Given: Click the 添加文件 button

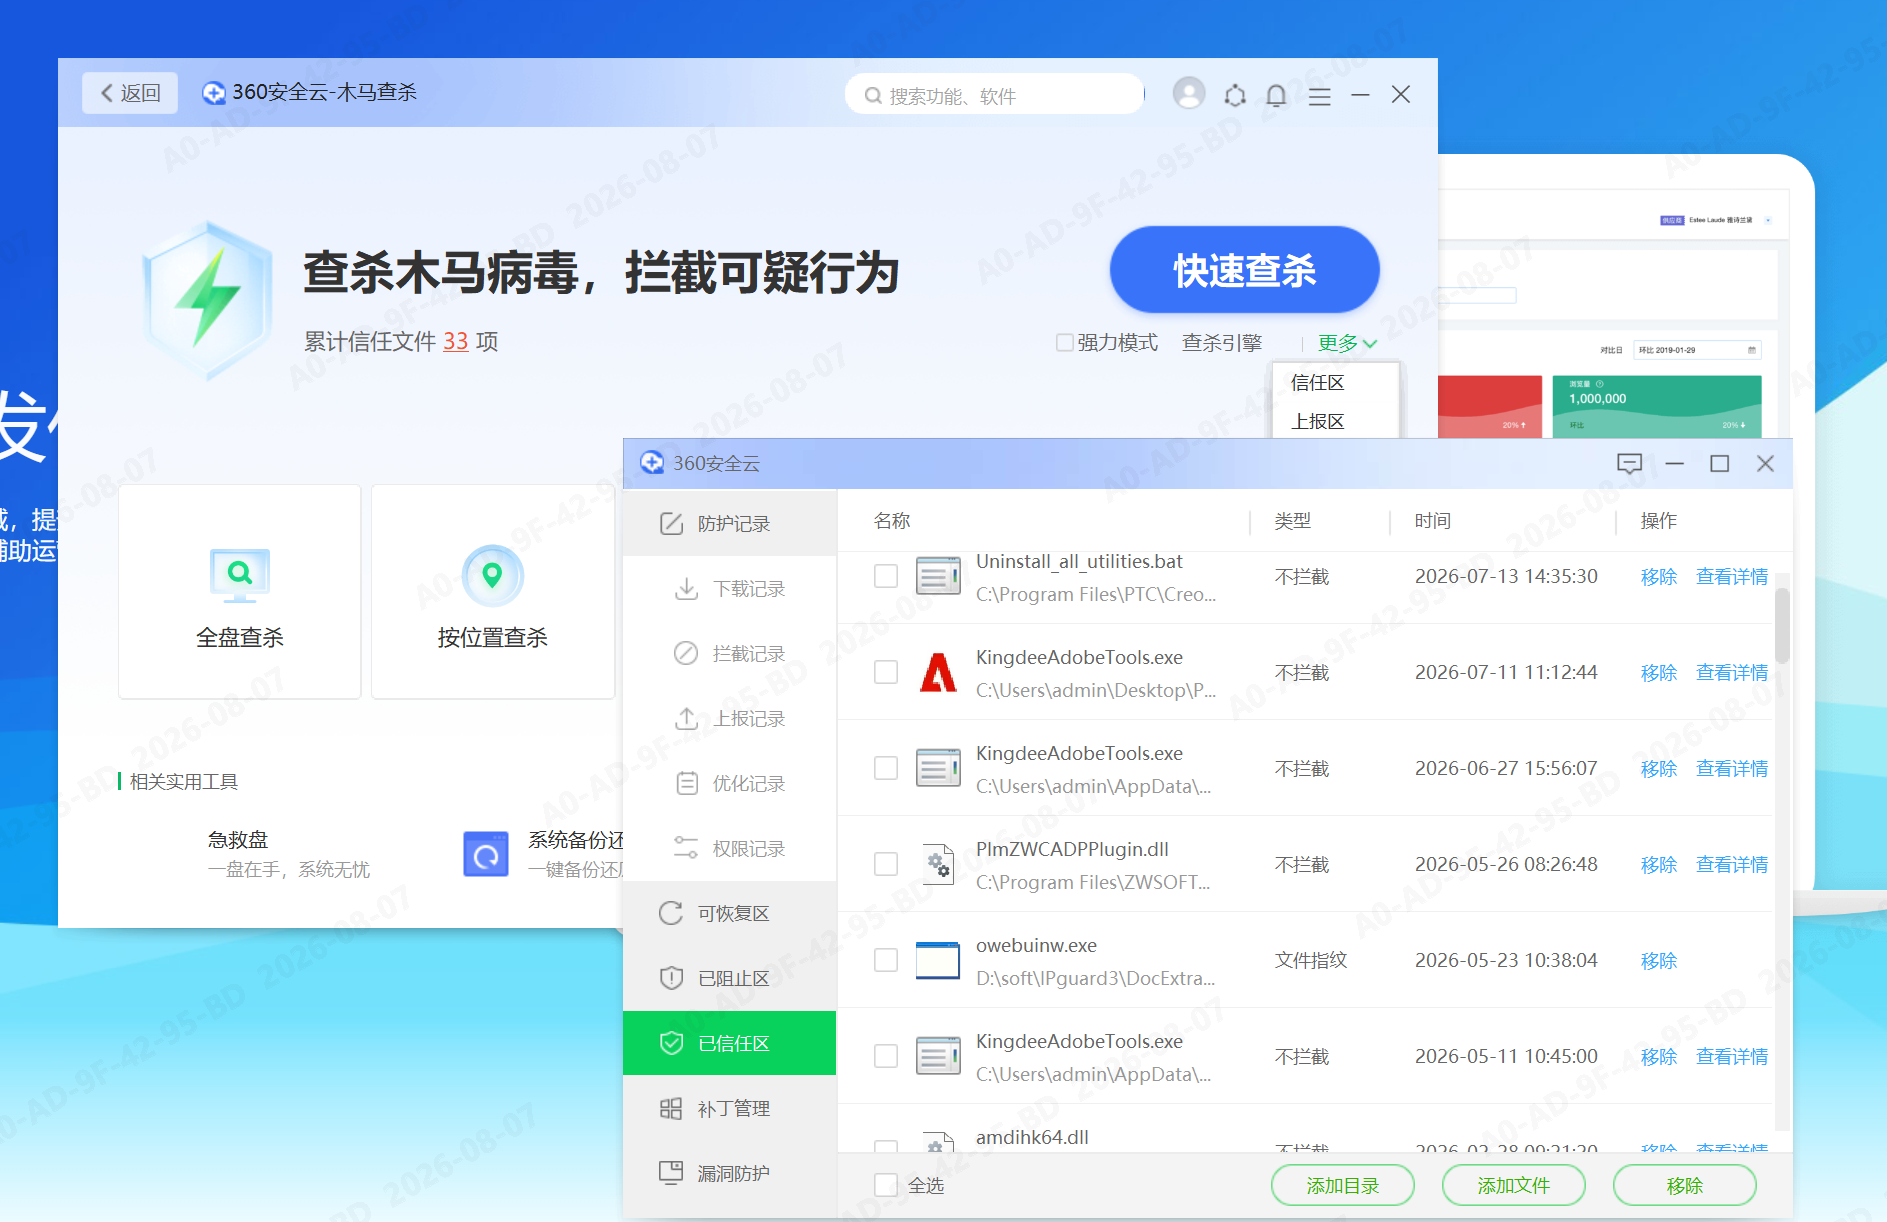Looking at the screenshot, I should (x=1514, y=1185).
